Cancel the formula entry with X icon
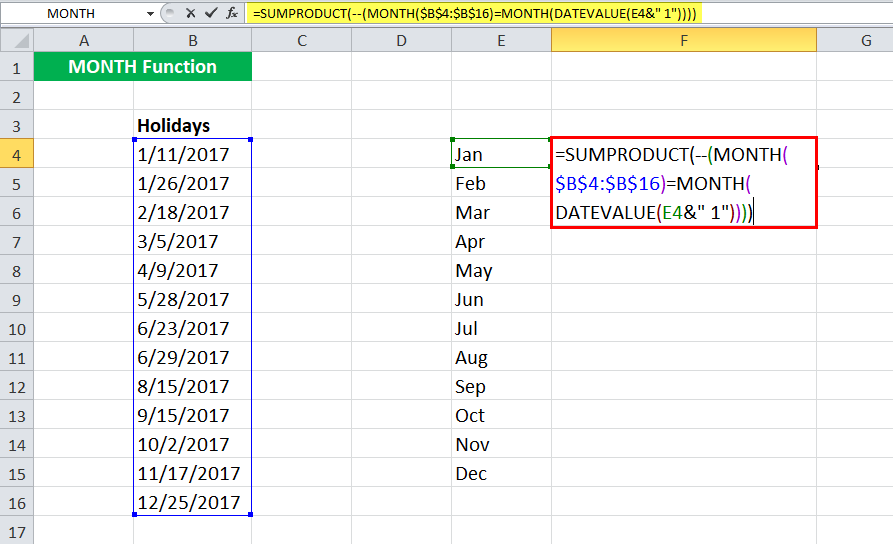Viewport: 893px width, 544px height. pyautogui.click(x=191, y=13)
